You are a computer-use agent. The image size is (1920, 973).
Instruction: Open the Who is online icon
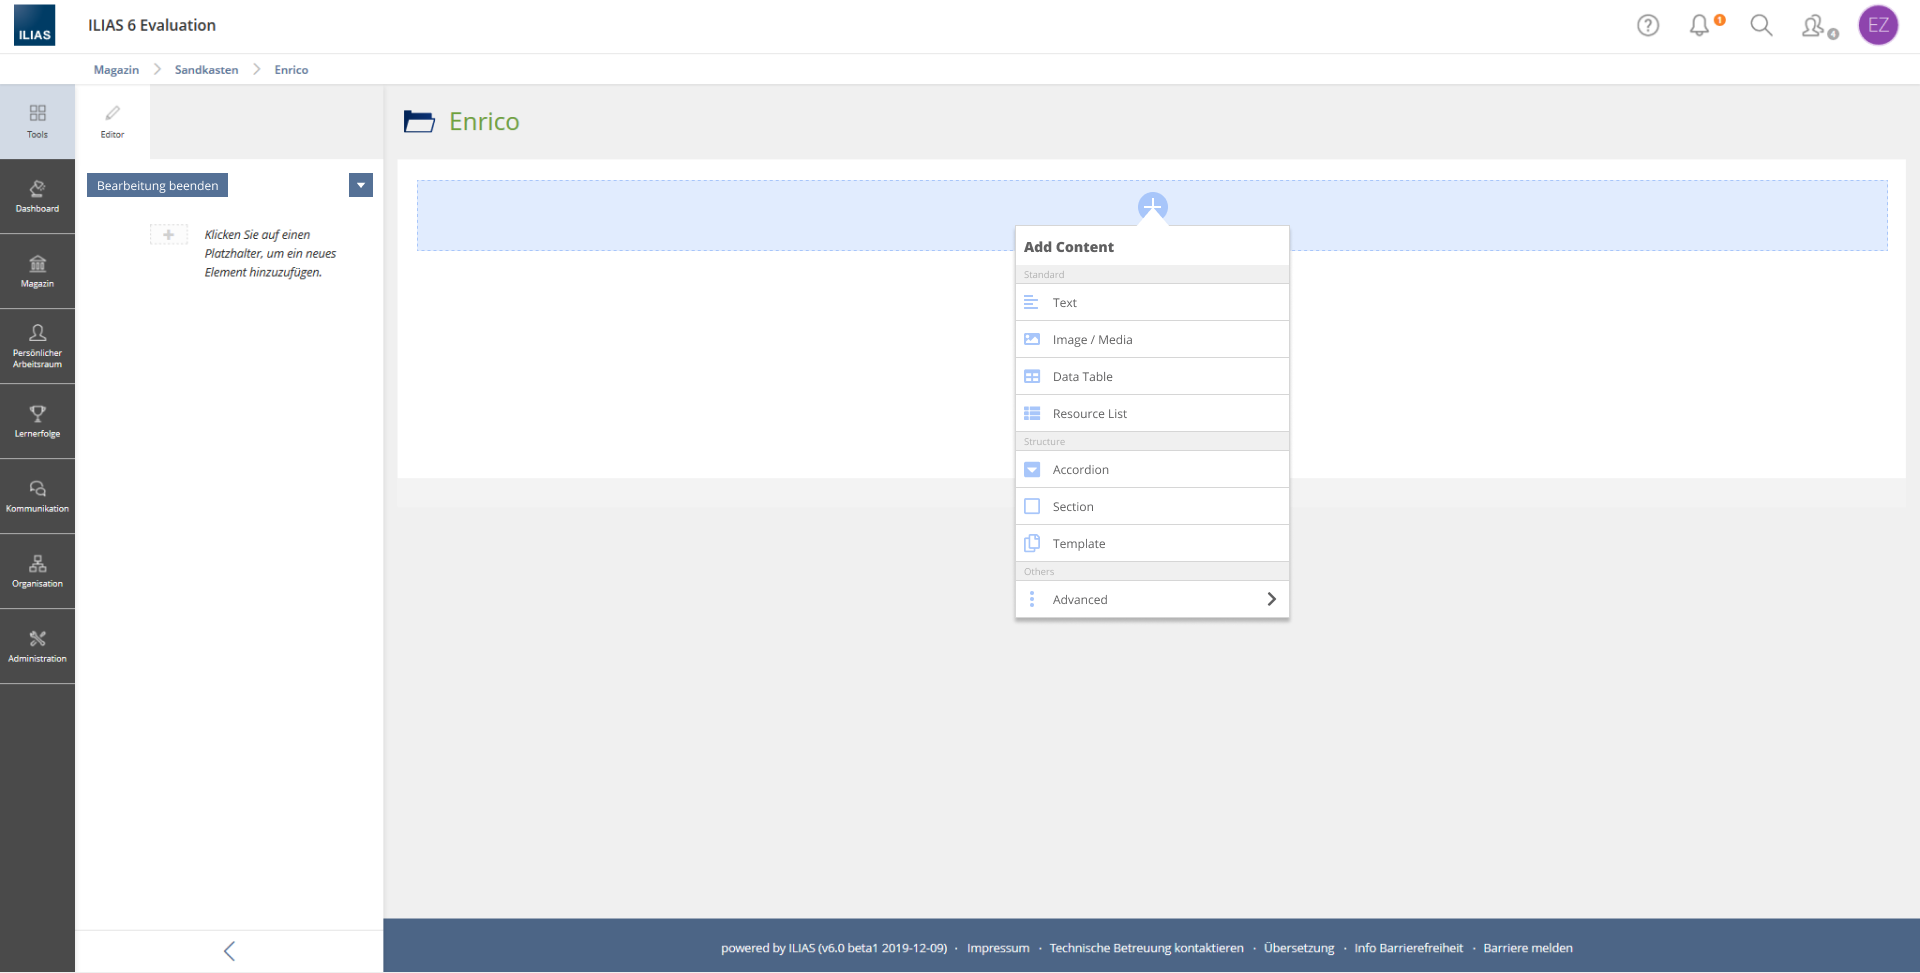coord(1815,26)
